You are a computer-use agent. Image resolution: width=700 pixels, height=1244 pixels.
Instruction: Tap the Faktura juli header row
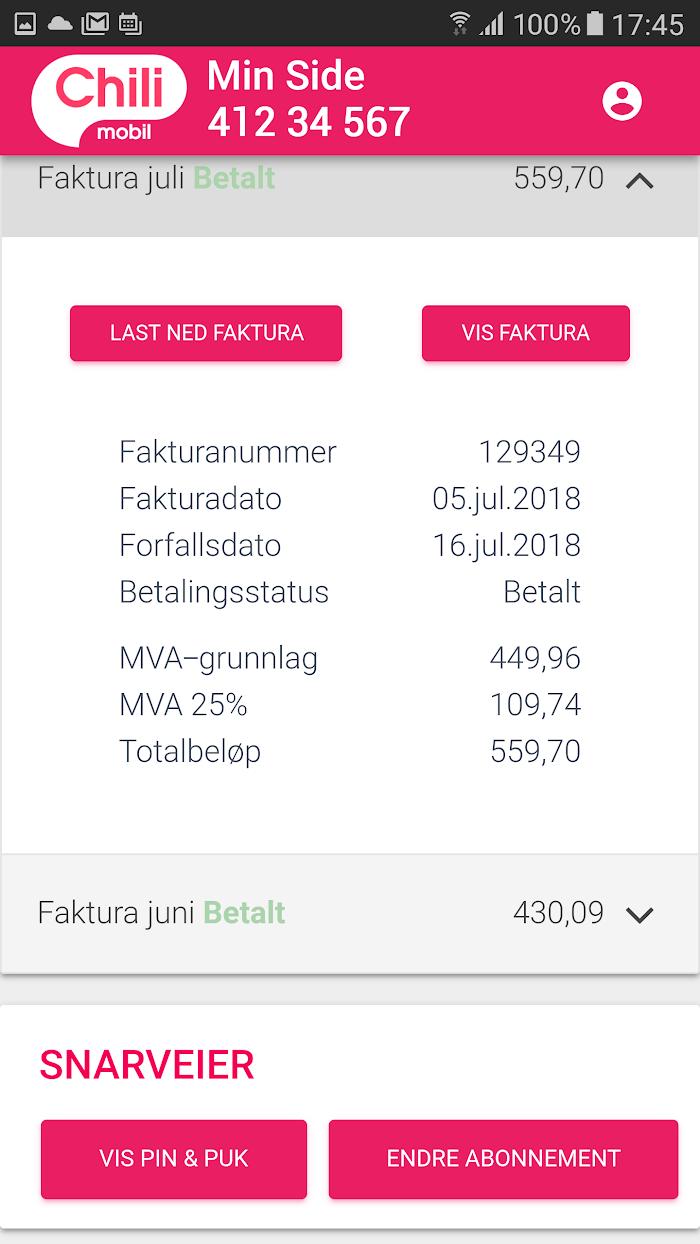300,180
